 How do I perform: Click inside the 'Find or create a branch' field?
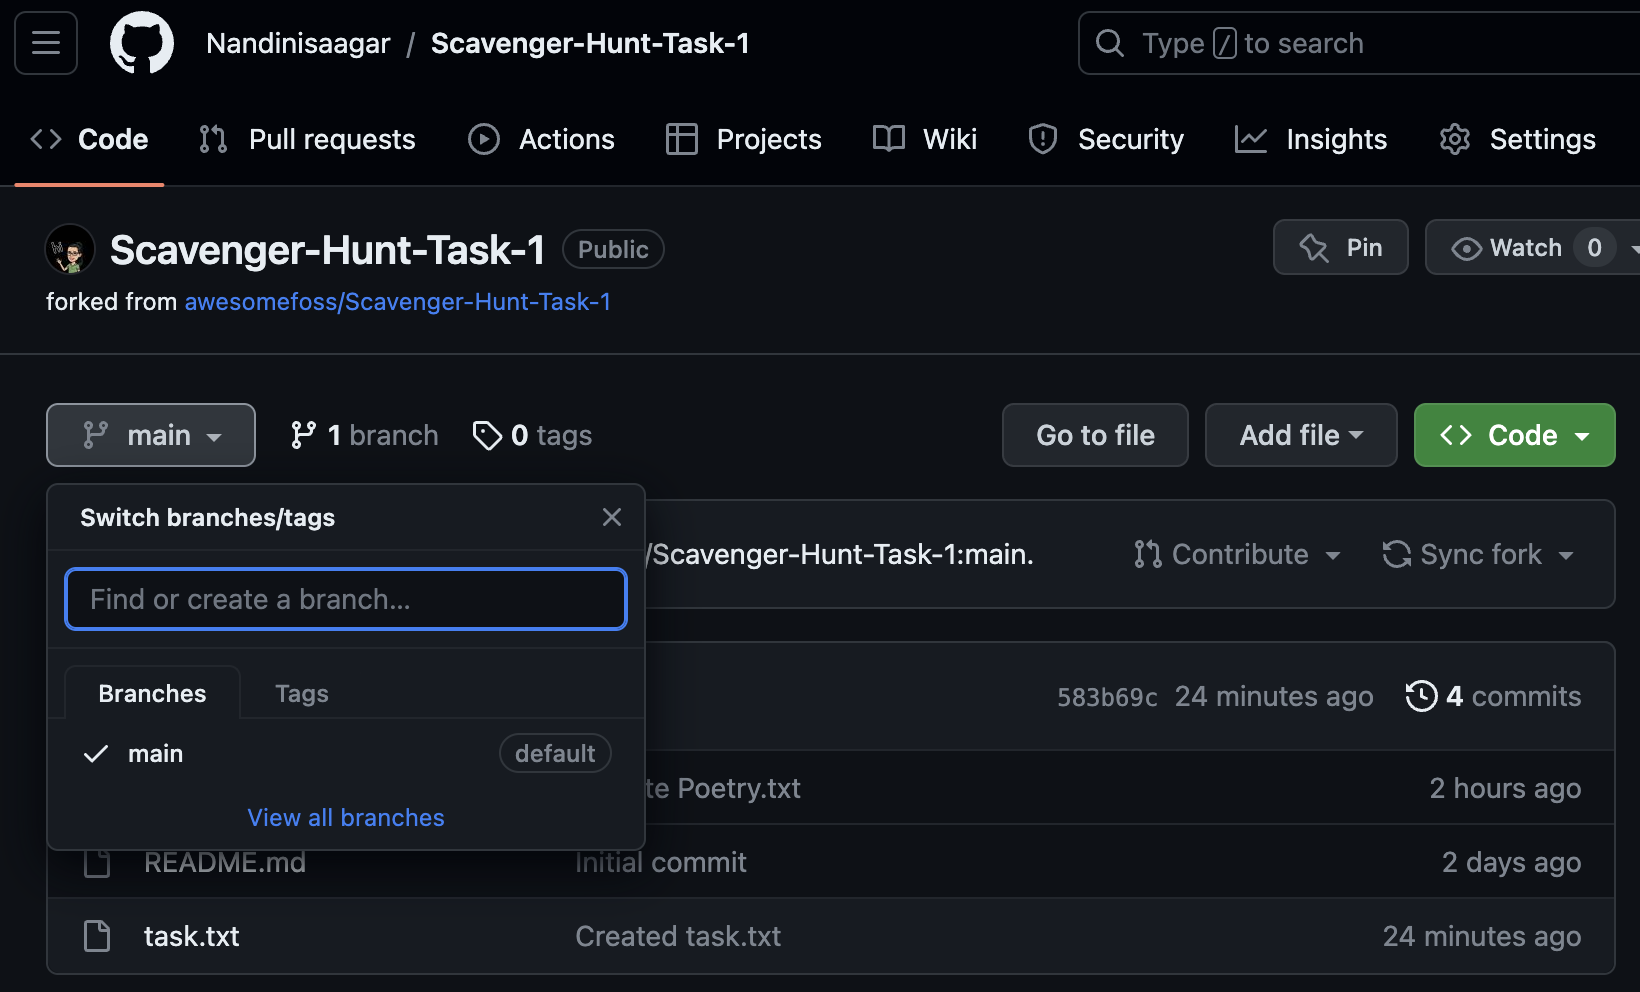345,599
